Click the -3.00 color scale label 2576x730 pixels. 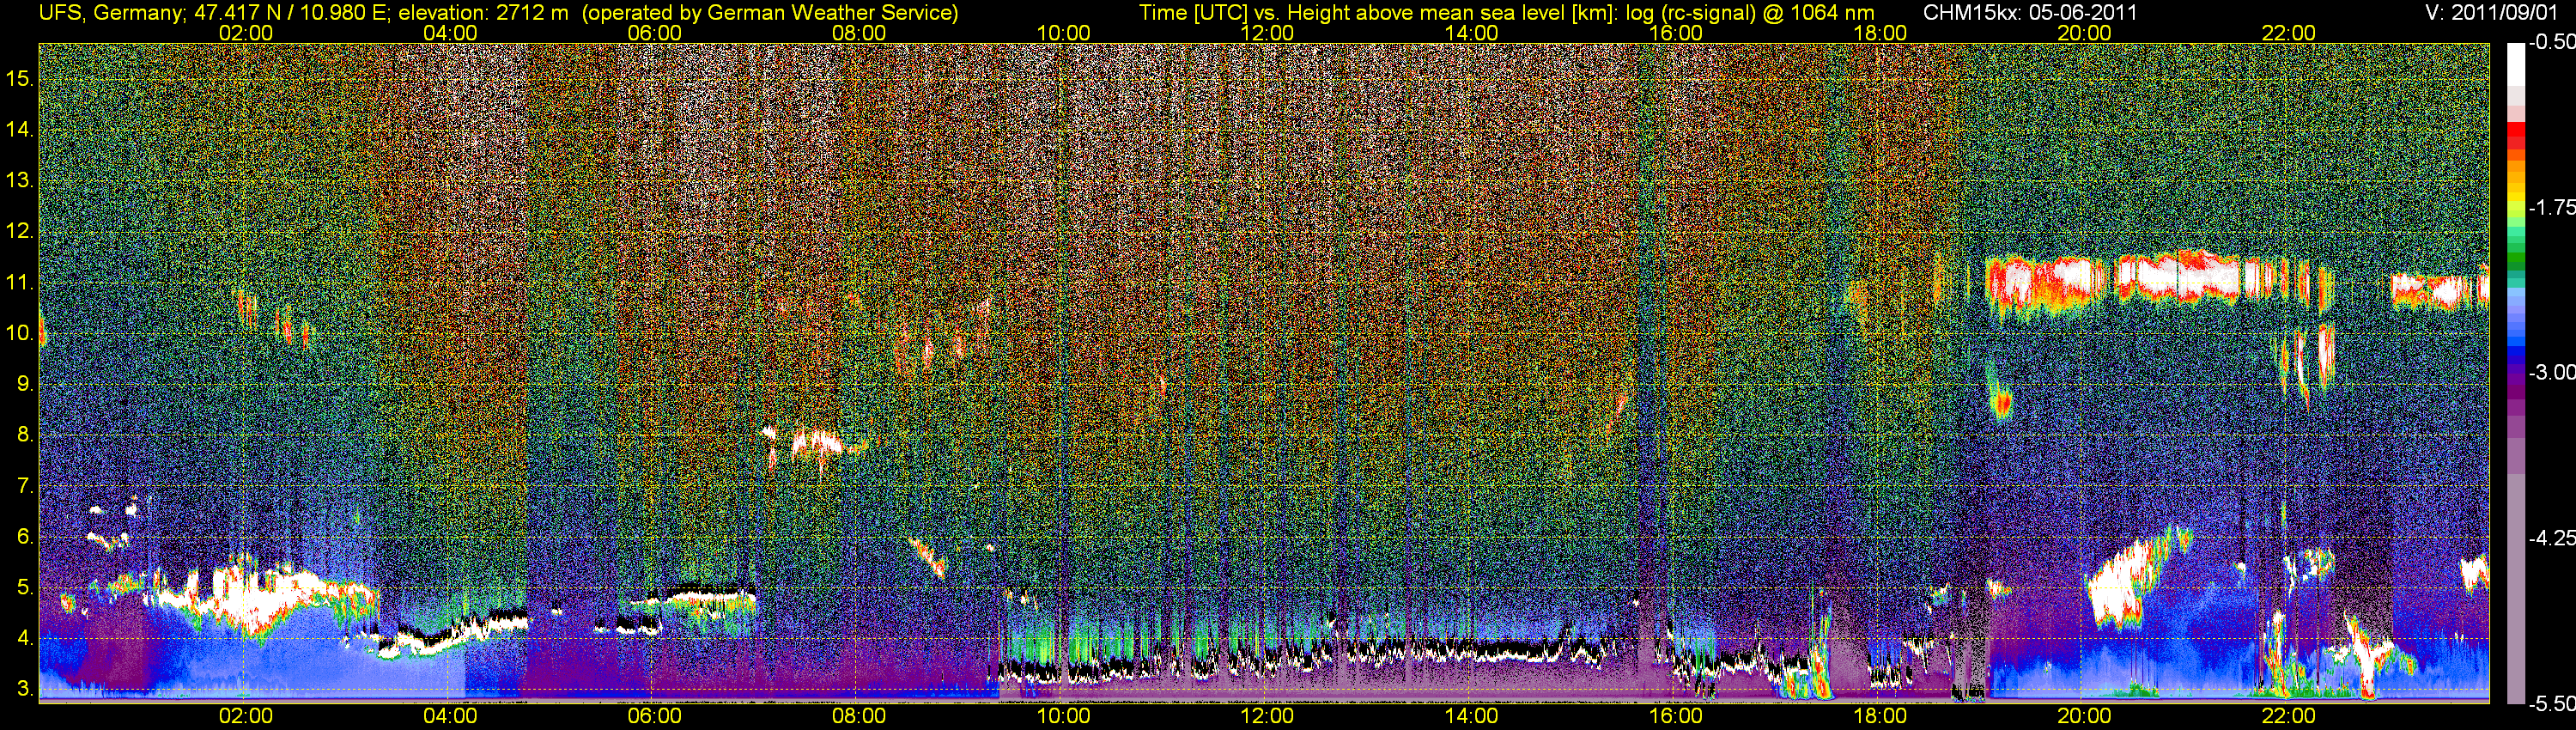coord(2551,372)
